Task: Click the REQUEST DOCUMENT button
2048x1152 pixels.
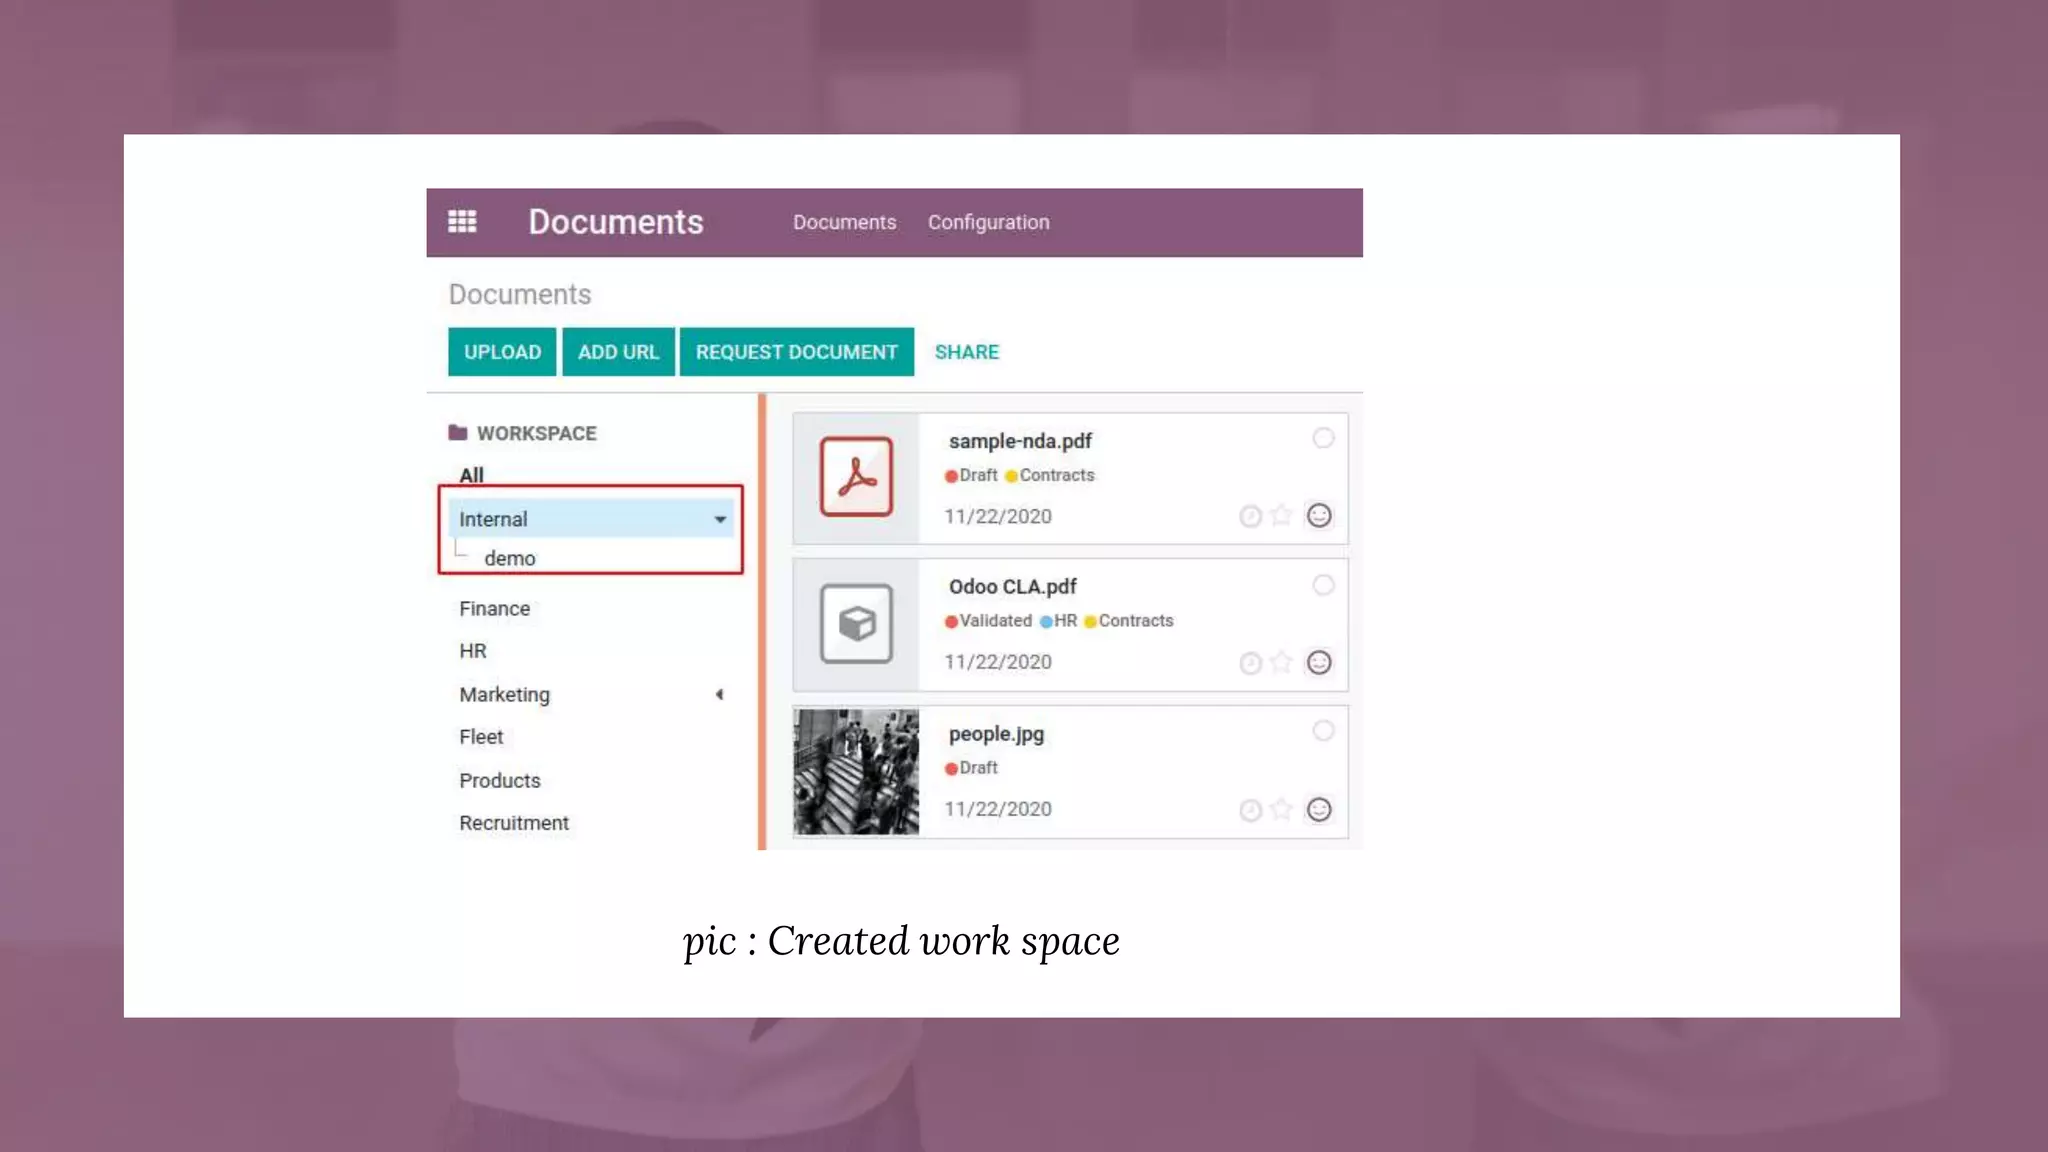Action: (796, 352)
